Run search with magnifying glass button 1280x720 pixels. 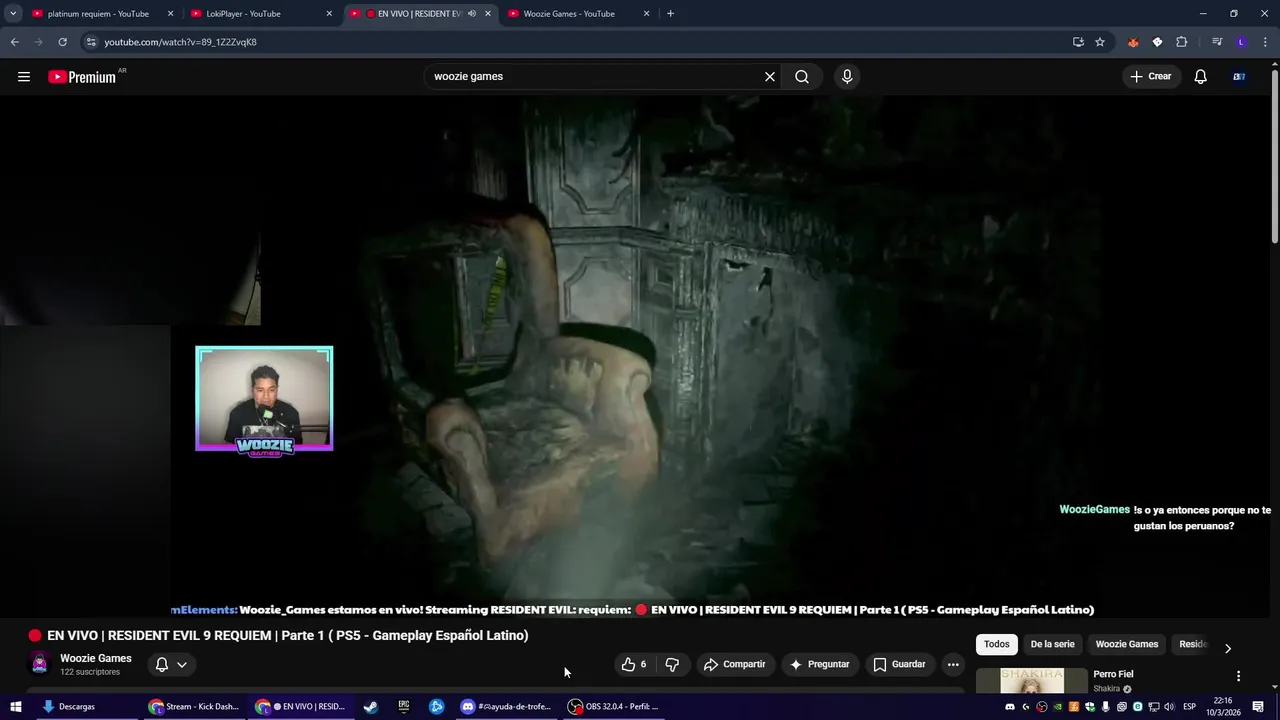pyautogui.click(x=802, y=77)
